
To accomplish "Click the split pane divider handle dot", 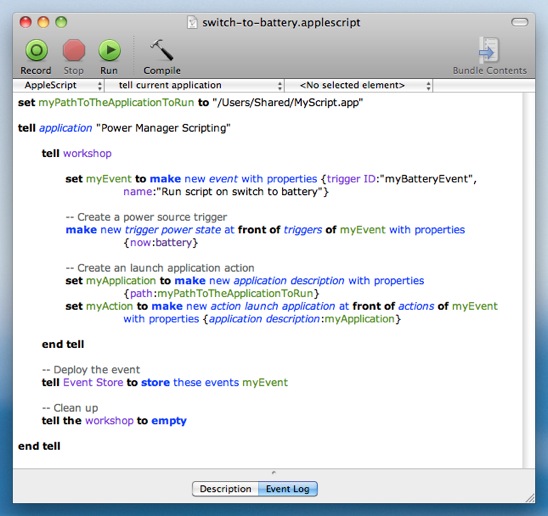I will 274,473.
